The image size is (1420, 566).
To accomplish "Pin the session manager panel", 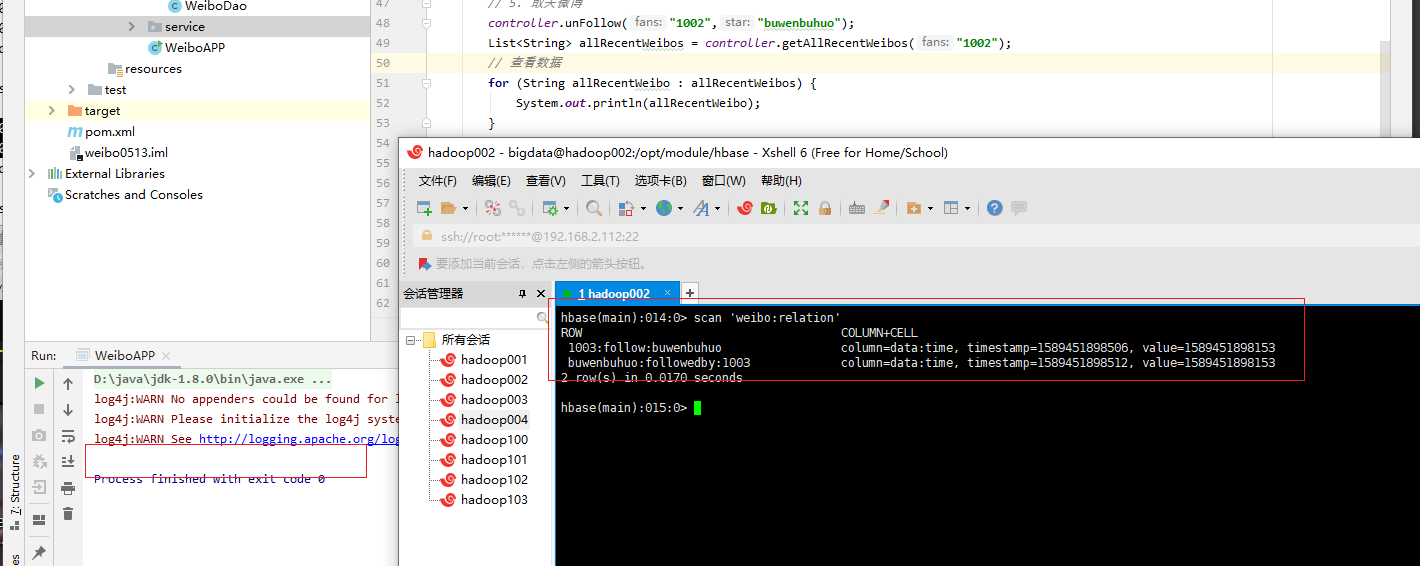I will pos(522,294).
